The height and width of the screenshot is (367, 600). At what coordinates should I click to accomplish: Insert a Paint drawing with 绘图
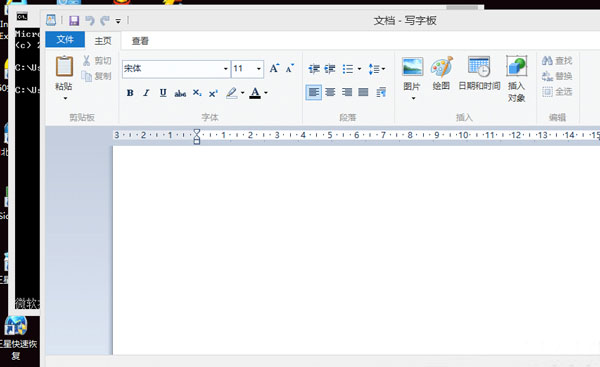(x=442, y=73)
